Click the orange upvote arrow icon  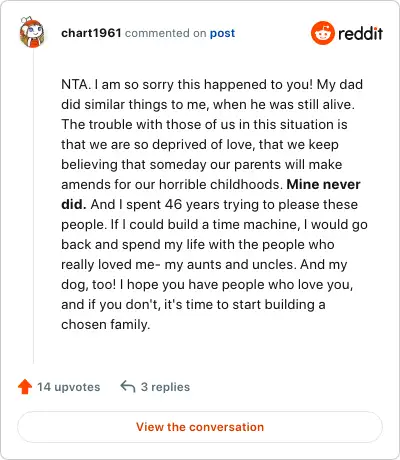pyautogui.click(x=25, y=387)
